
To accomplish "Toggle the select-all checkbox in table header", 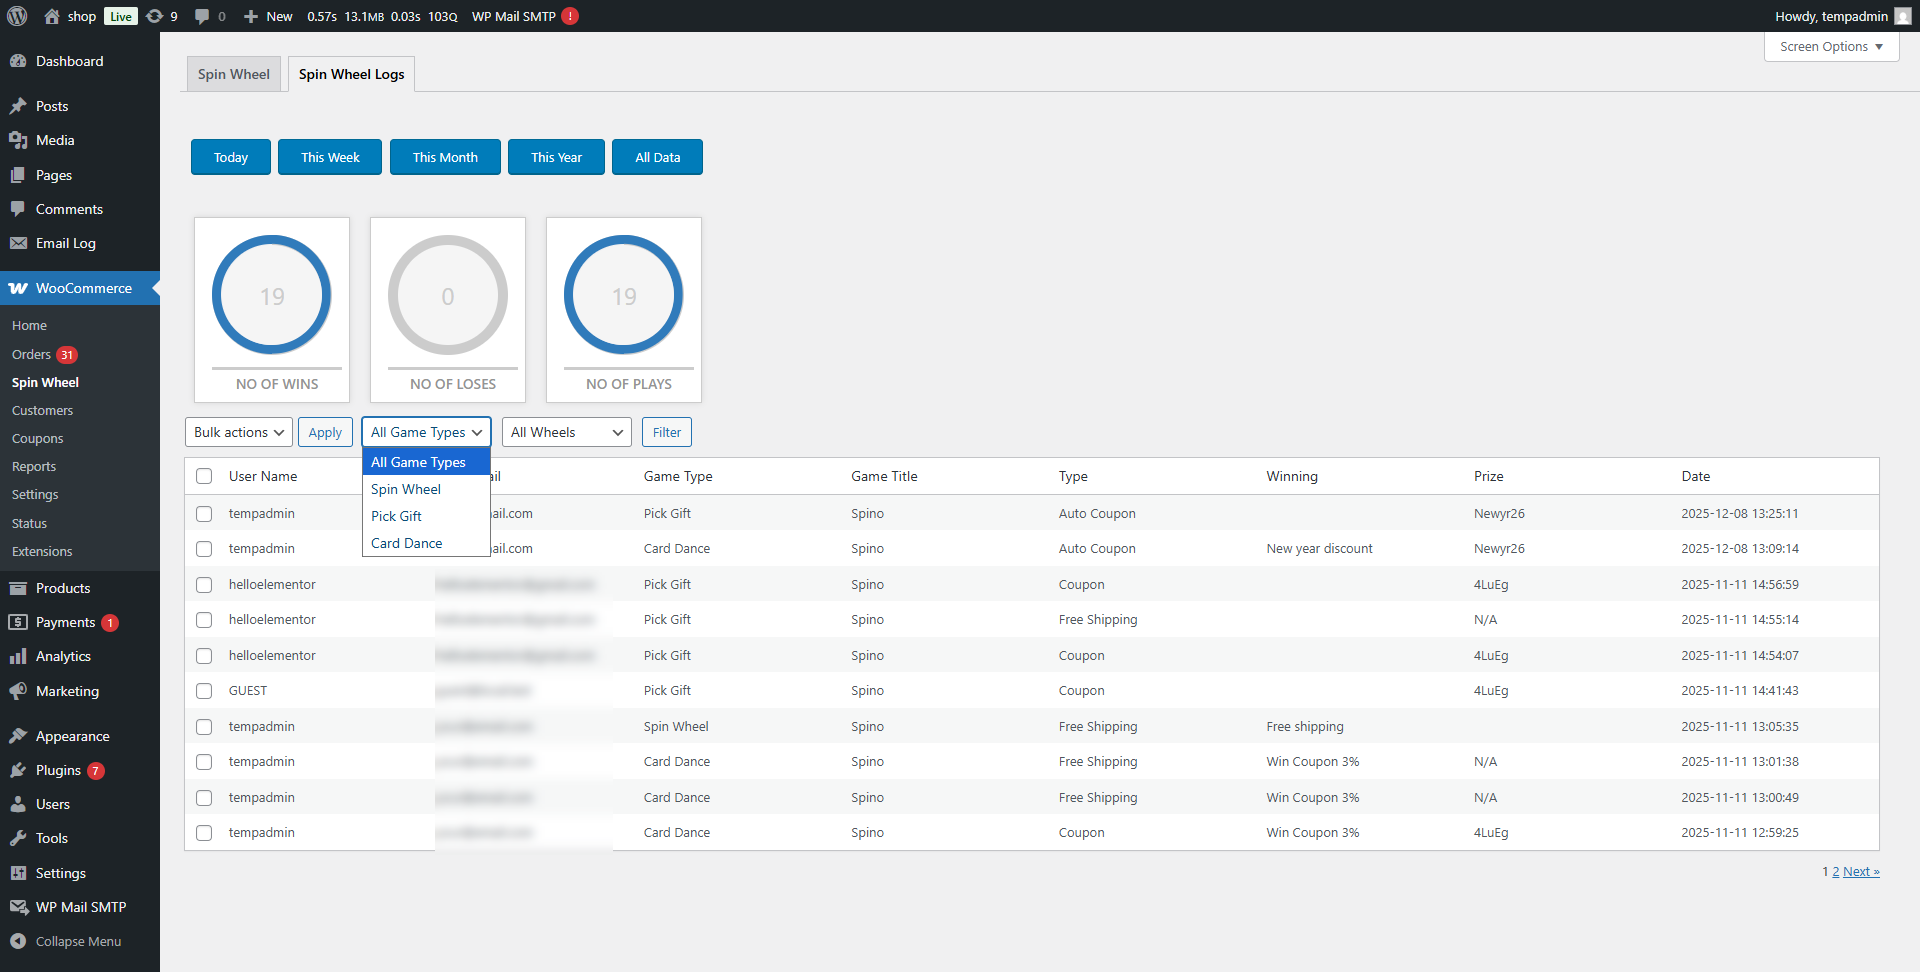I will [204, 476].
